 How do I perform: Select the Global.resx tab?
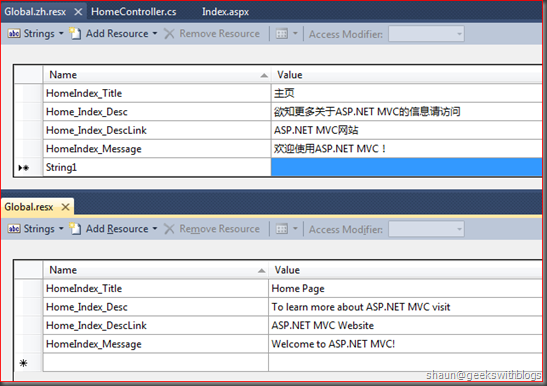[29, 207]
